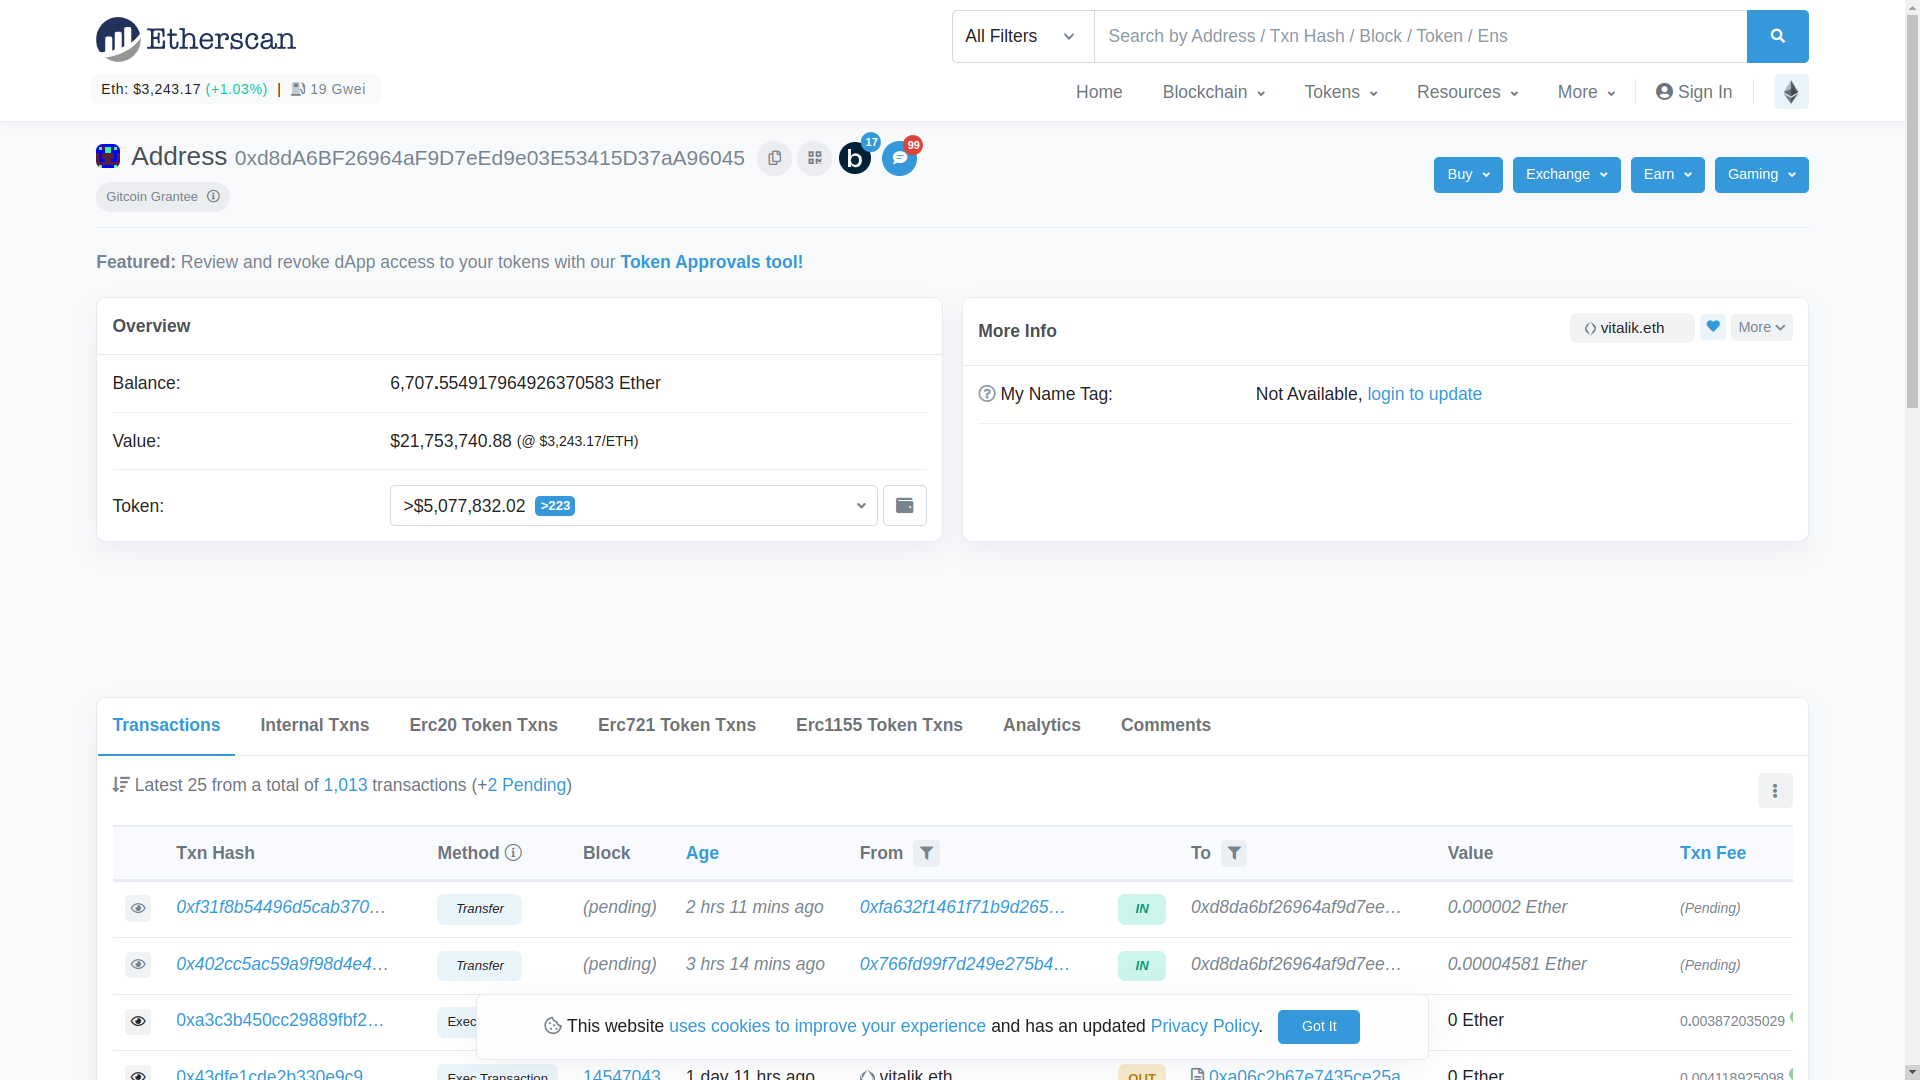The image size is (1920, 1080).
Task: Filter the To column
Action: click(1234, 853)
